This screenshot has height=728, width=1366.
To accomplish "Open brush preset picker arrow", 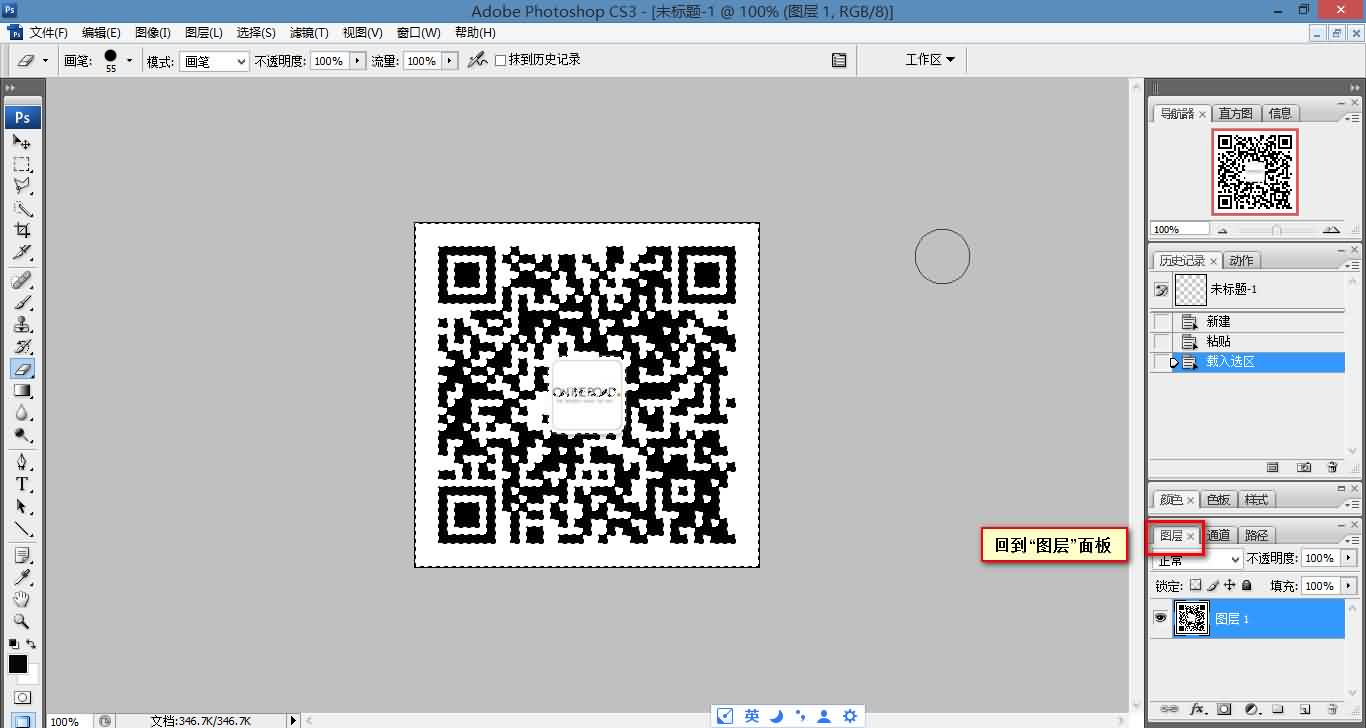I will click(x=129, y=60).
